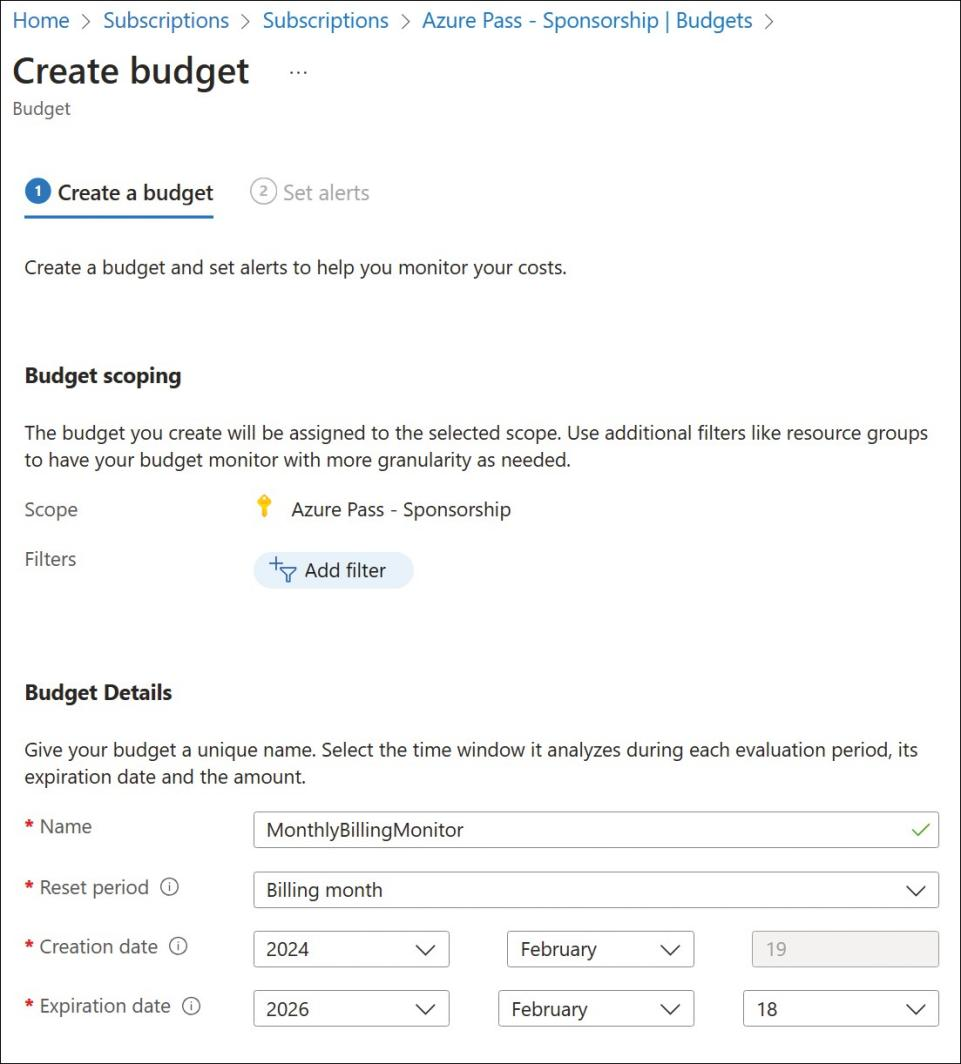
Task: Open the Creation date year 2024 dropdown
Action: pyautogui.click(x=352, y=949)
